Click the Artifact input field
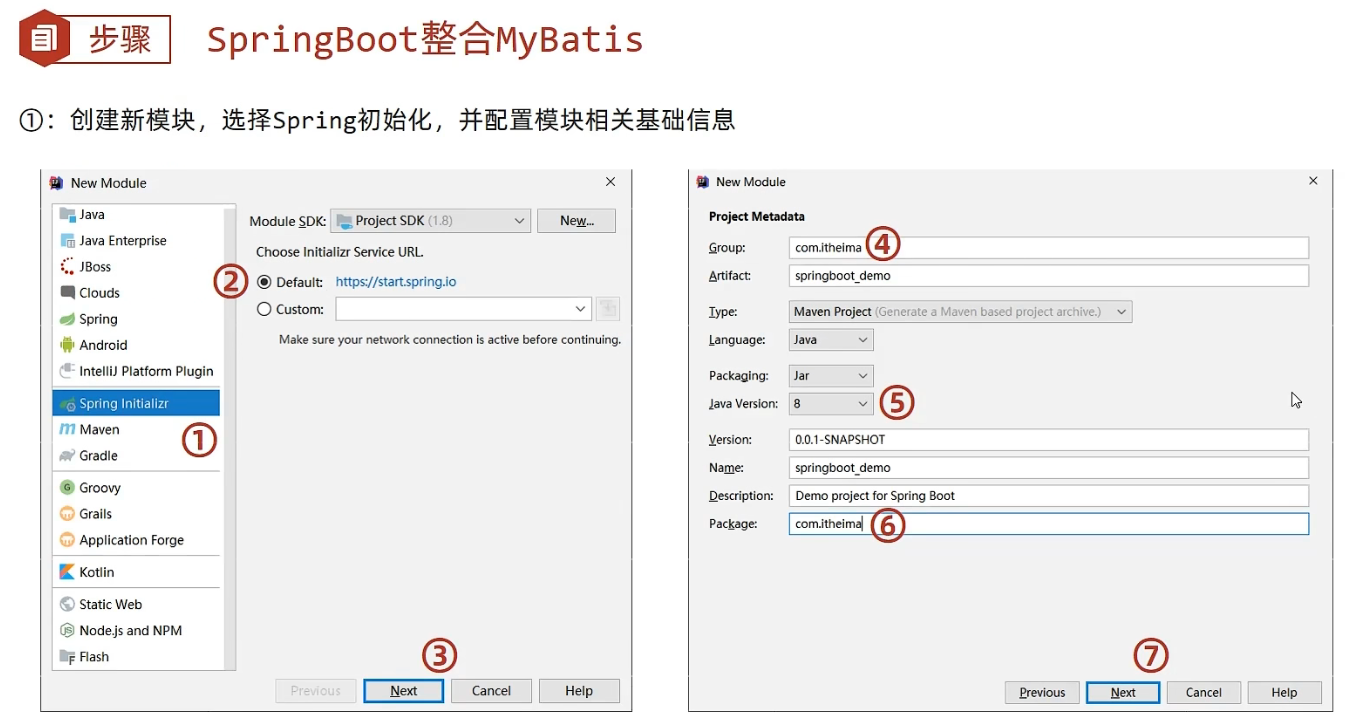1345x719 pixels. [1049, 275]
